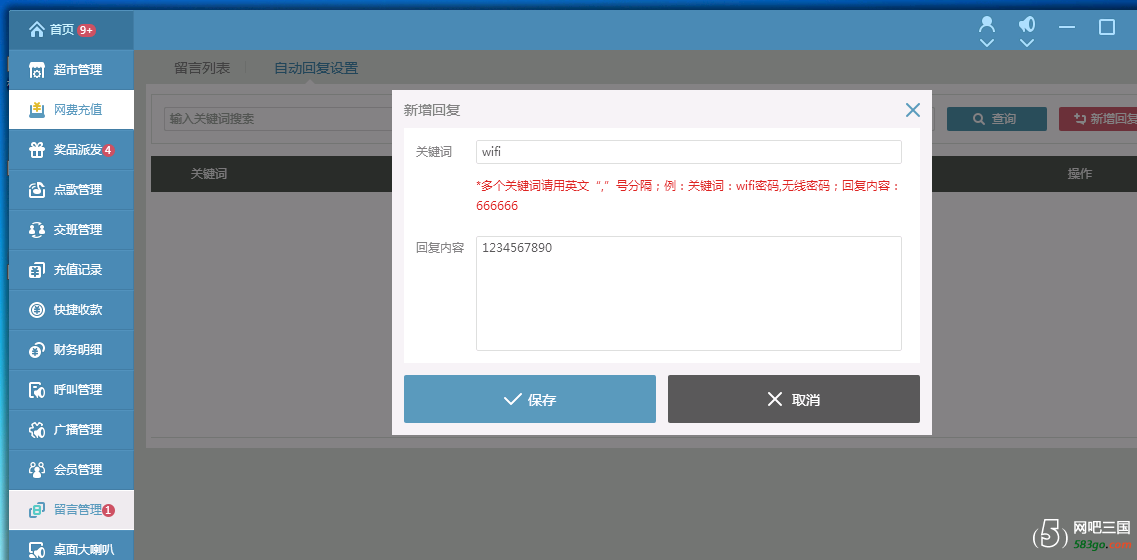The height and width of the screenshot is (560, 1137).
Task: Click the music icon beside 点歌管理
Action: click(x=37, y=190)
